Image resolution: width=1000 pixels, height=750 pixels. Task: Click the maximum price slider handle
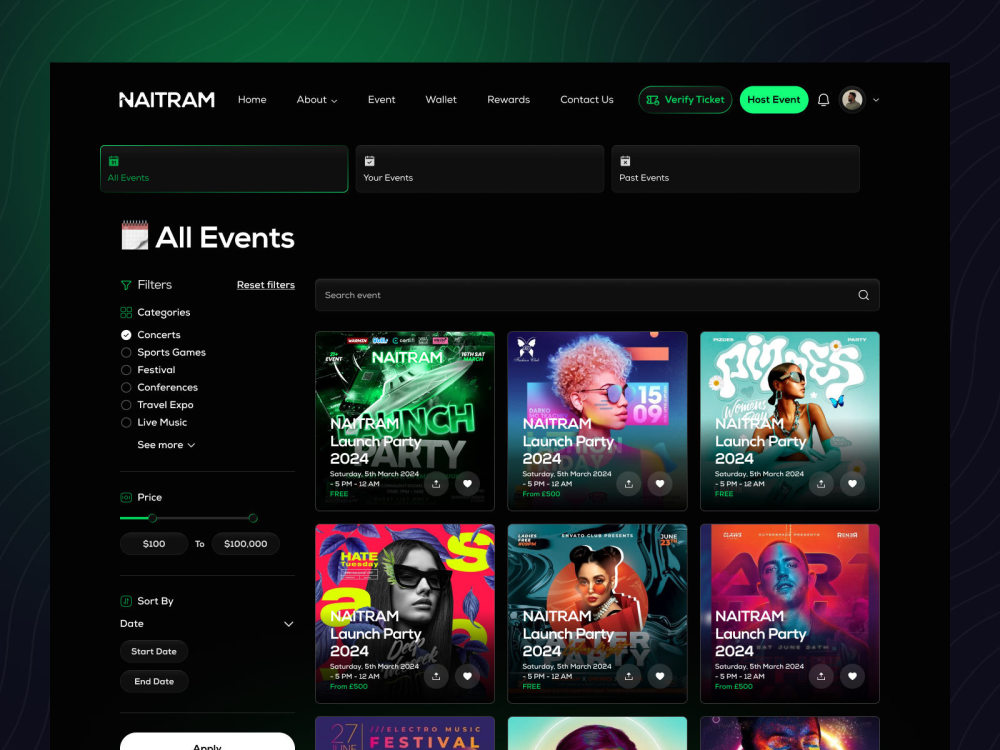253,518
